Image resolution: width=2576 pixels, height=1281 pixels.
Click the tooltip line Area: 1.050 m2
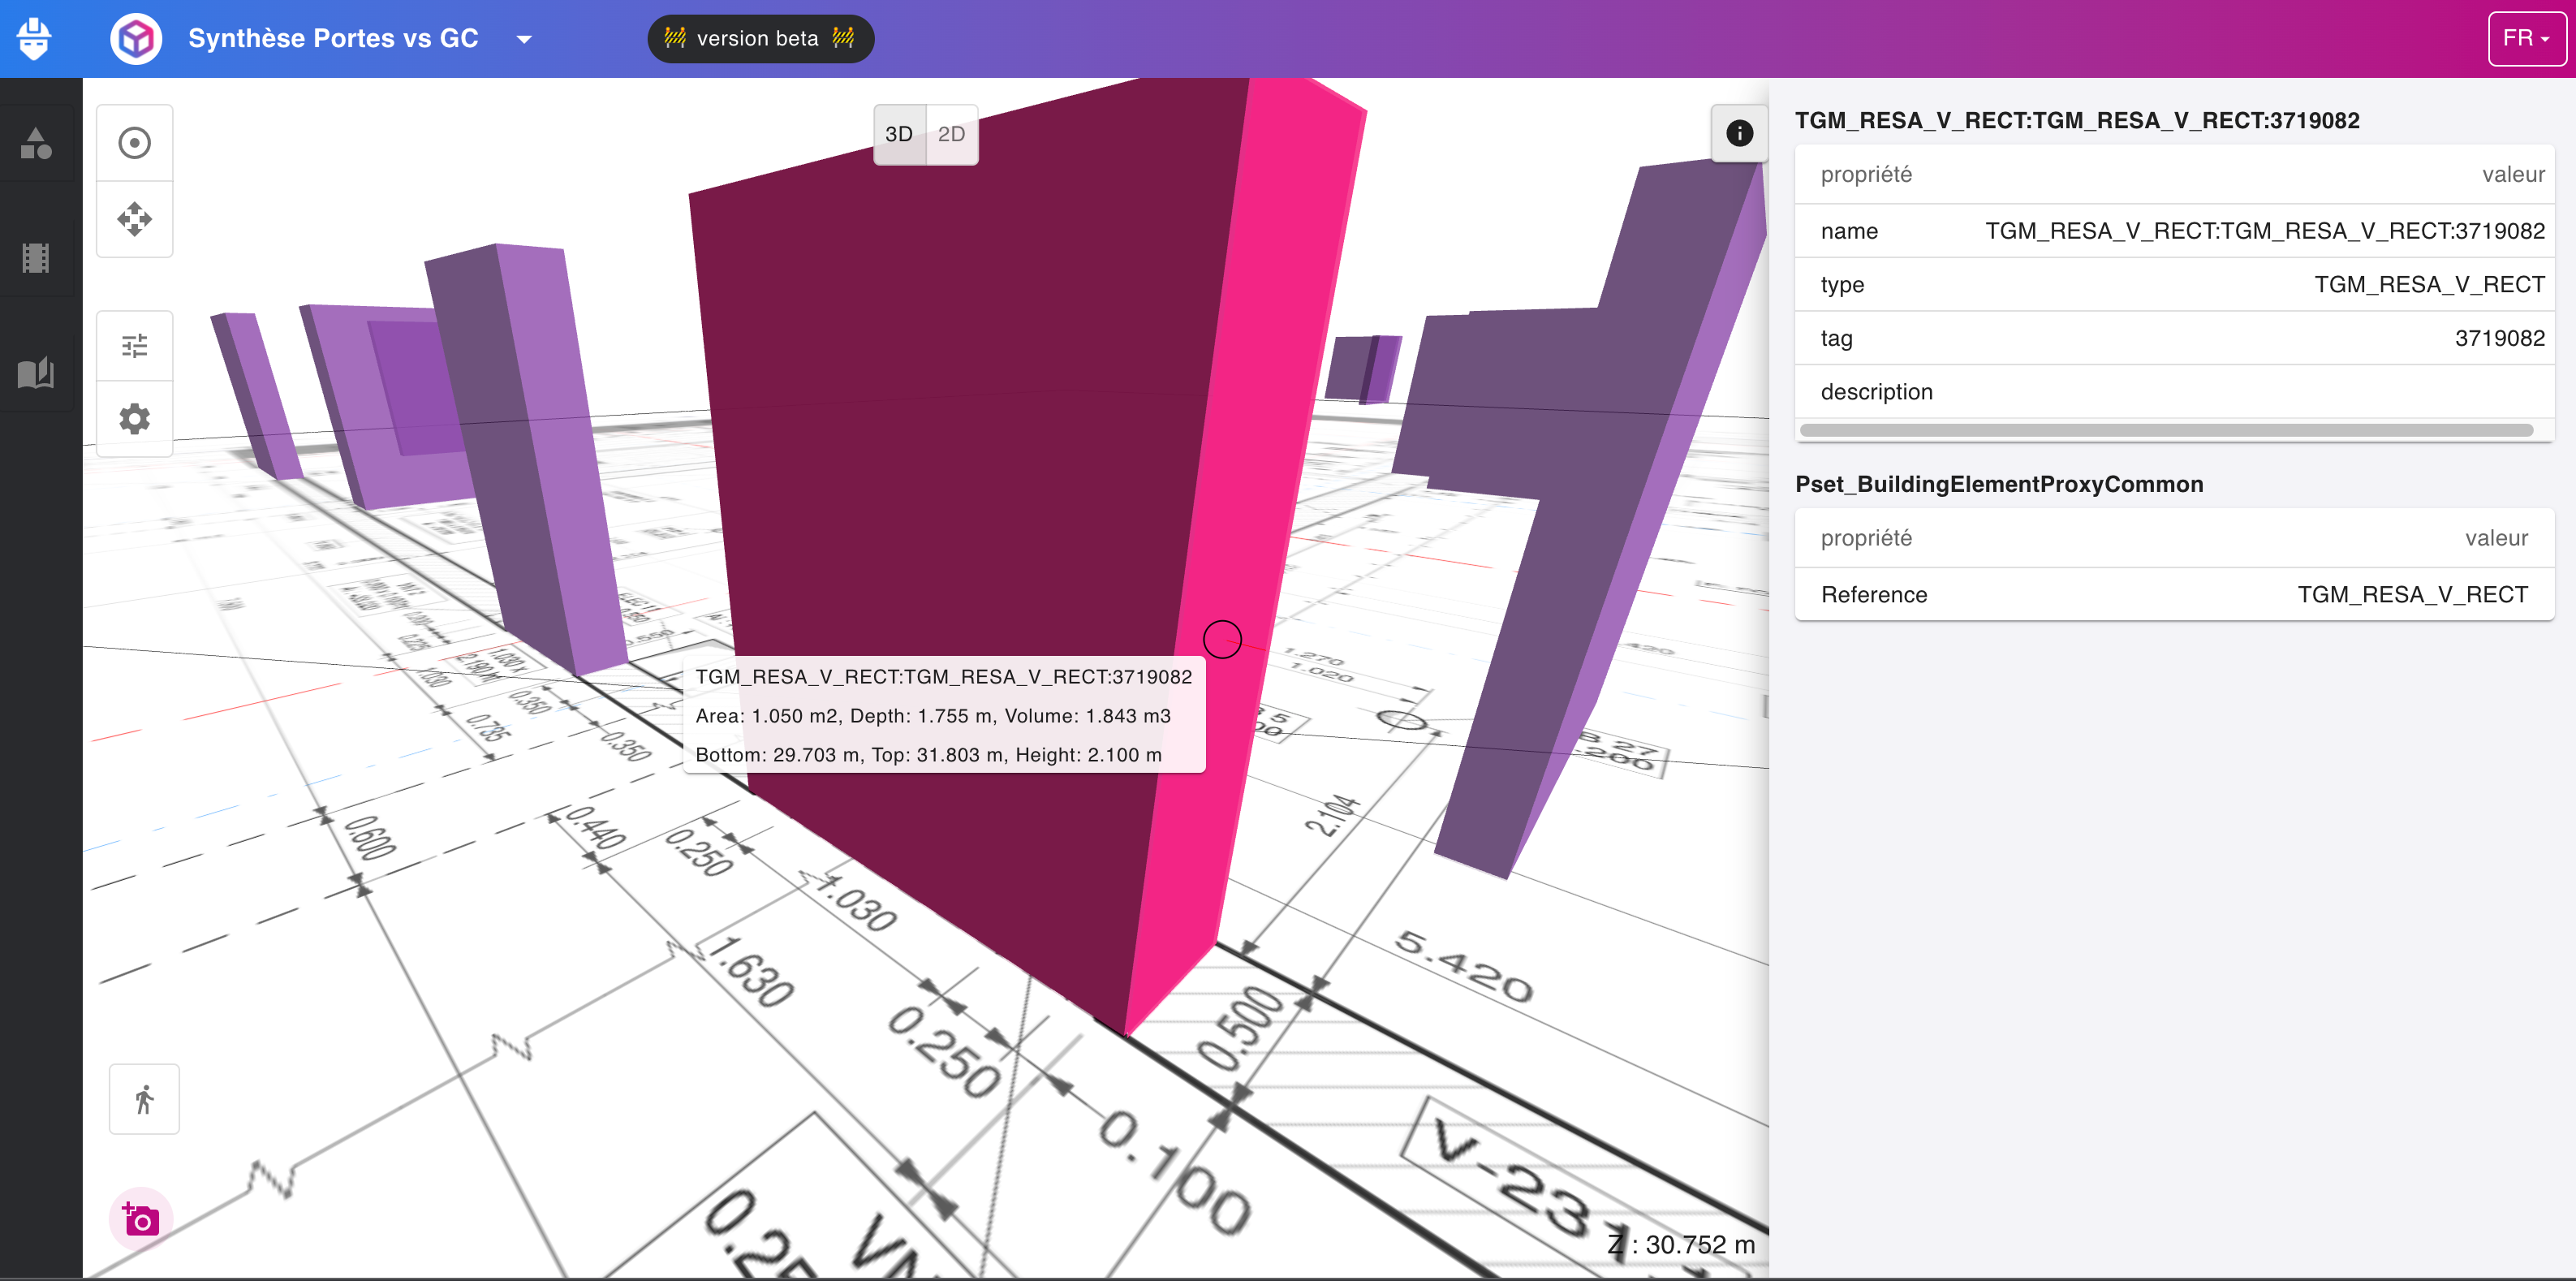pyautogui.click(x=933, y=716)
